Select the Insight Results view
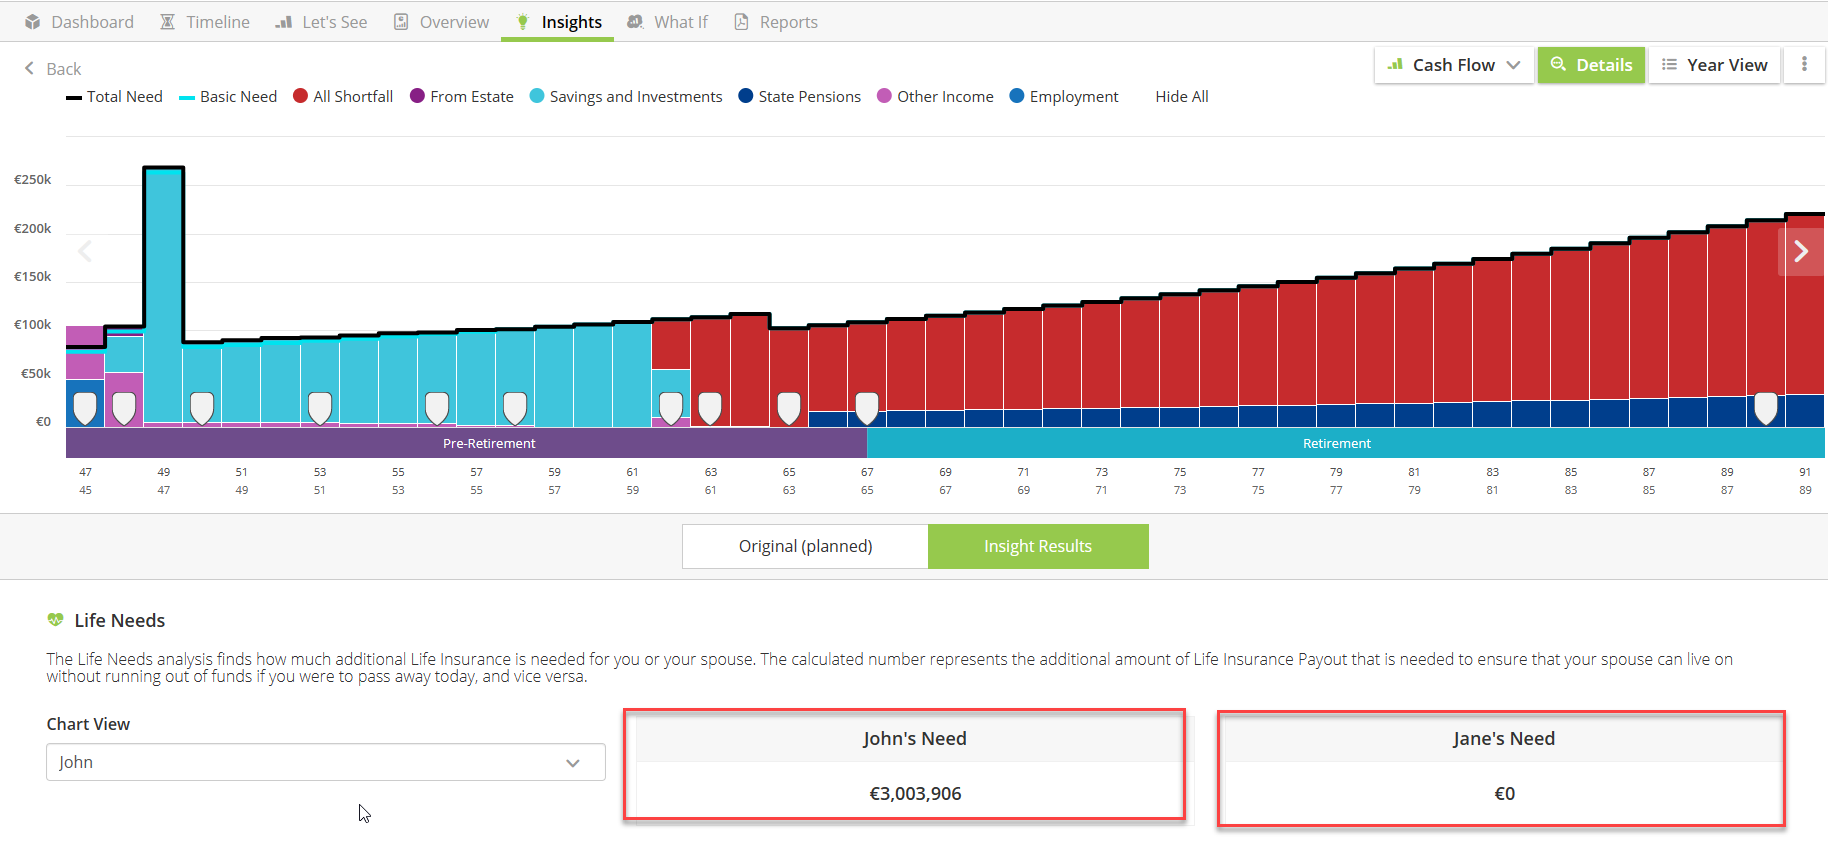The image size is (1828, 851). (1038, 546)
